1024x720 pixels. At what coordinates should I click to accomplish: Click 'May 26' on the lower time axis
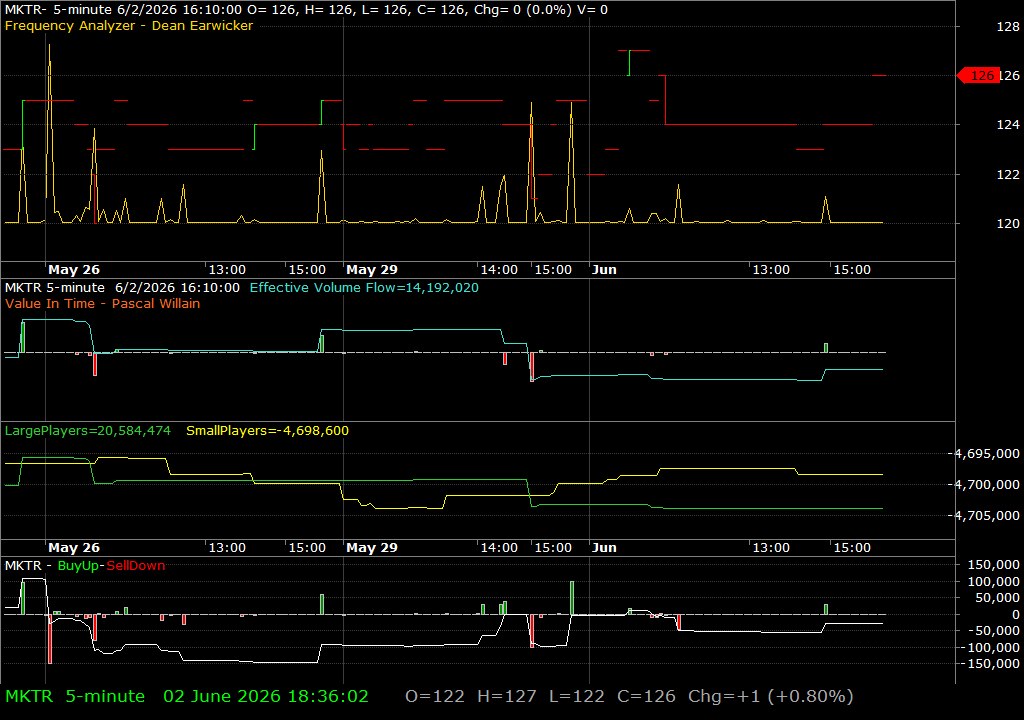click(x=74, y=548)
